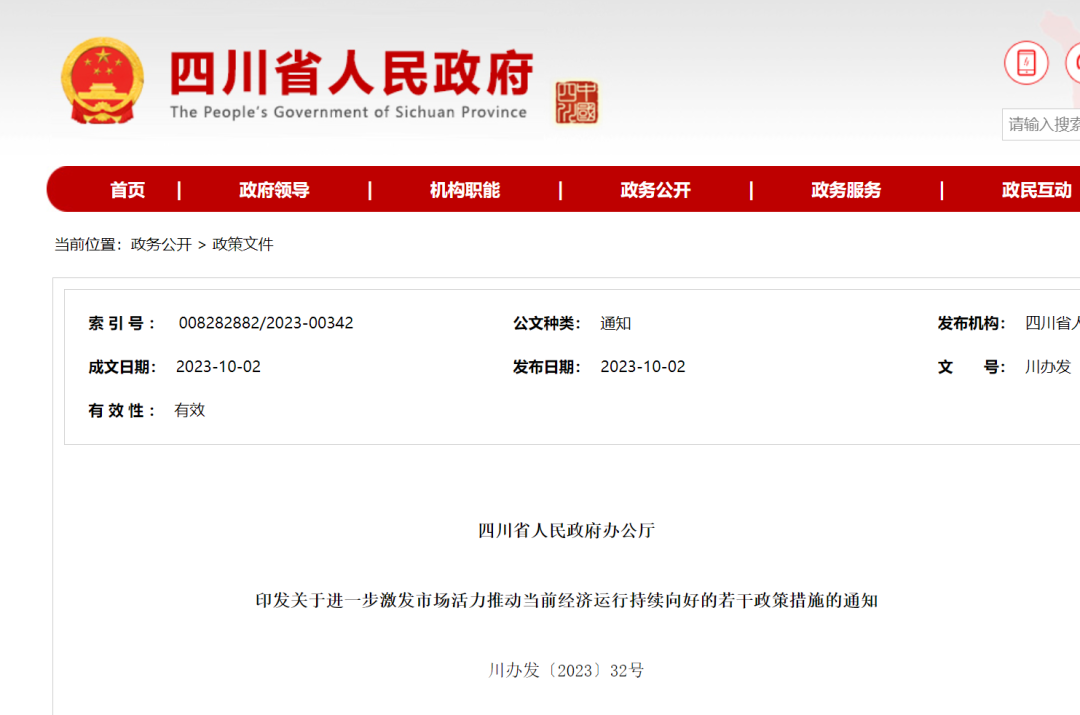Click the notice title starting with 印发关于进一步激发市场活力
Screen dimensions: 1080x715
[566, 601]
